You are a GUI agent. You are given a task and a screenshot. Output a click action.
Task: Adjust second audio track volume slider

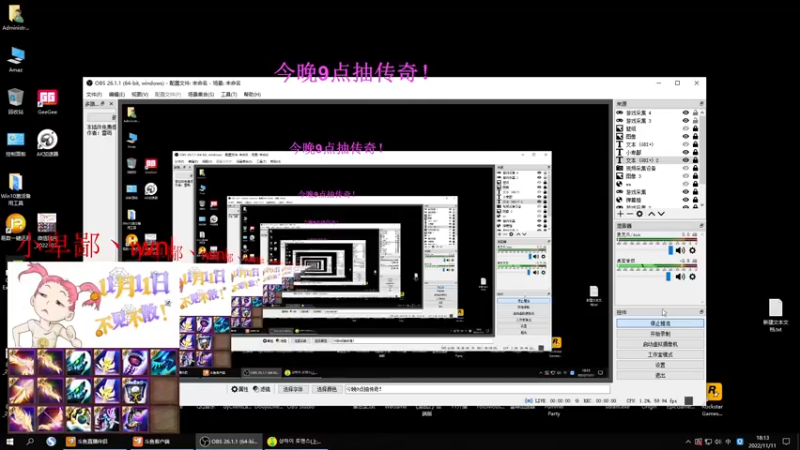point(668,277)
